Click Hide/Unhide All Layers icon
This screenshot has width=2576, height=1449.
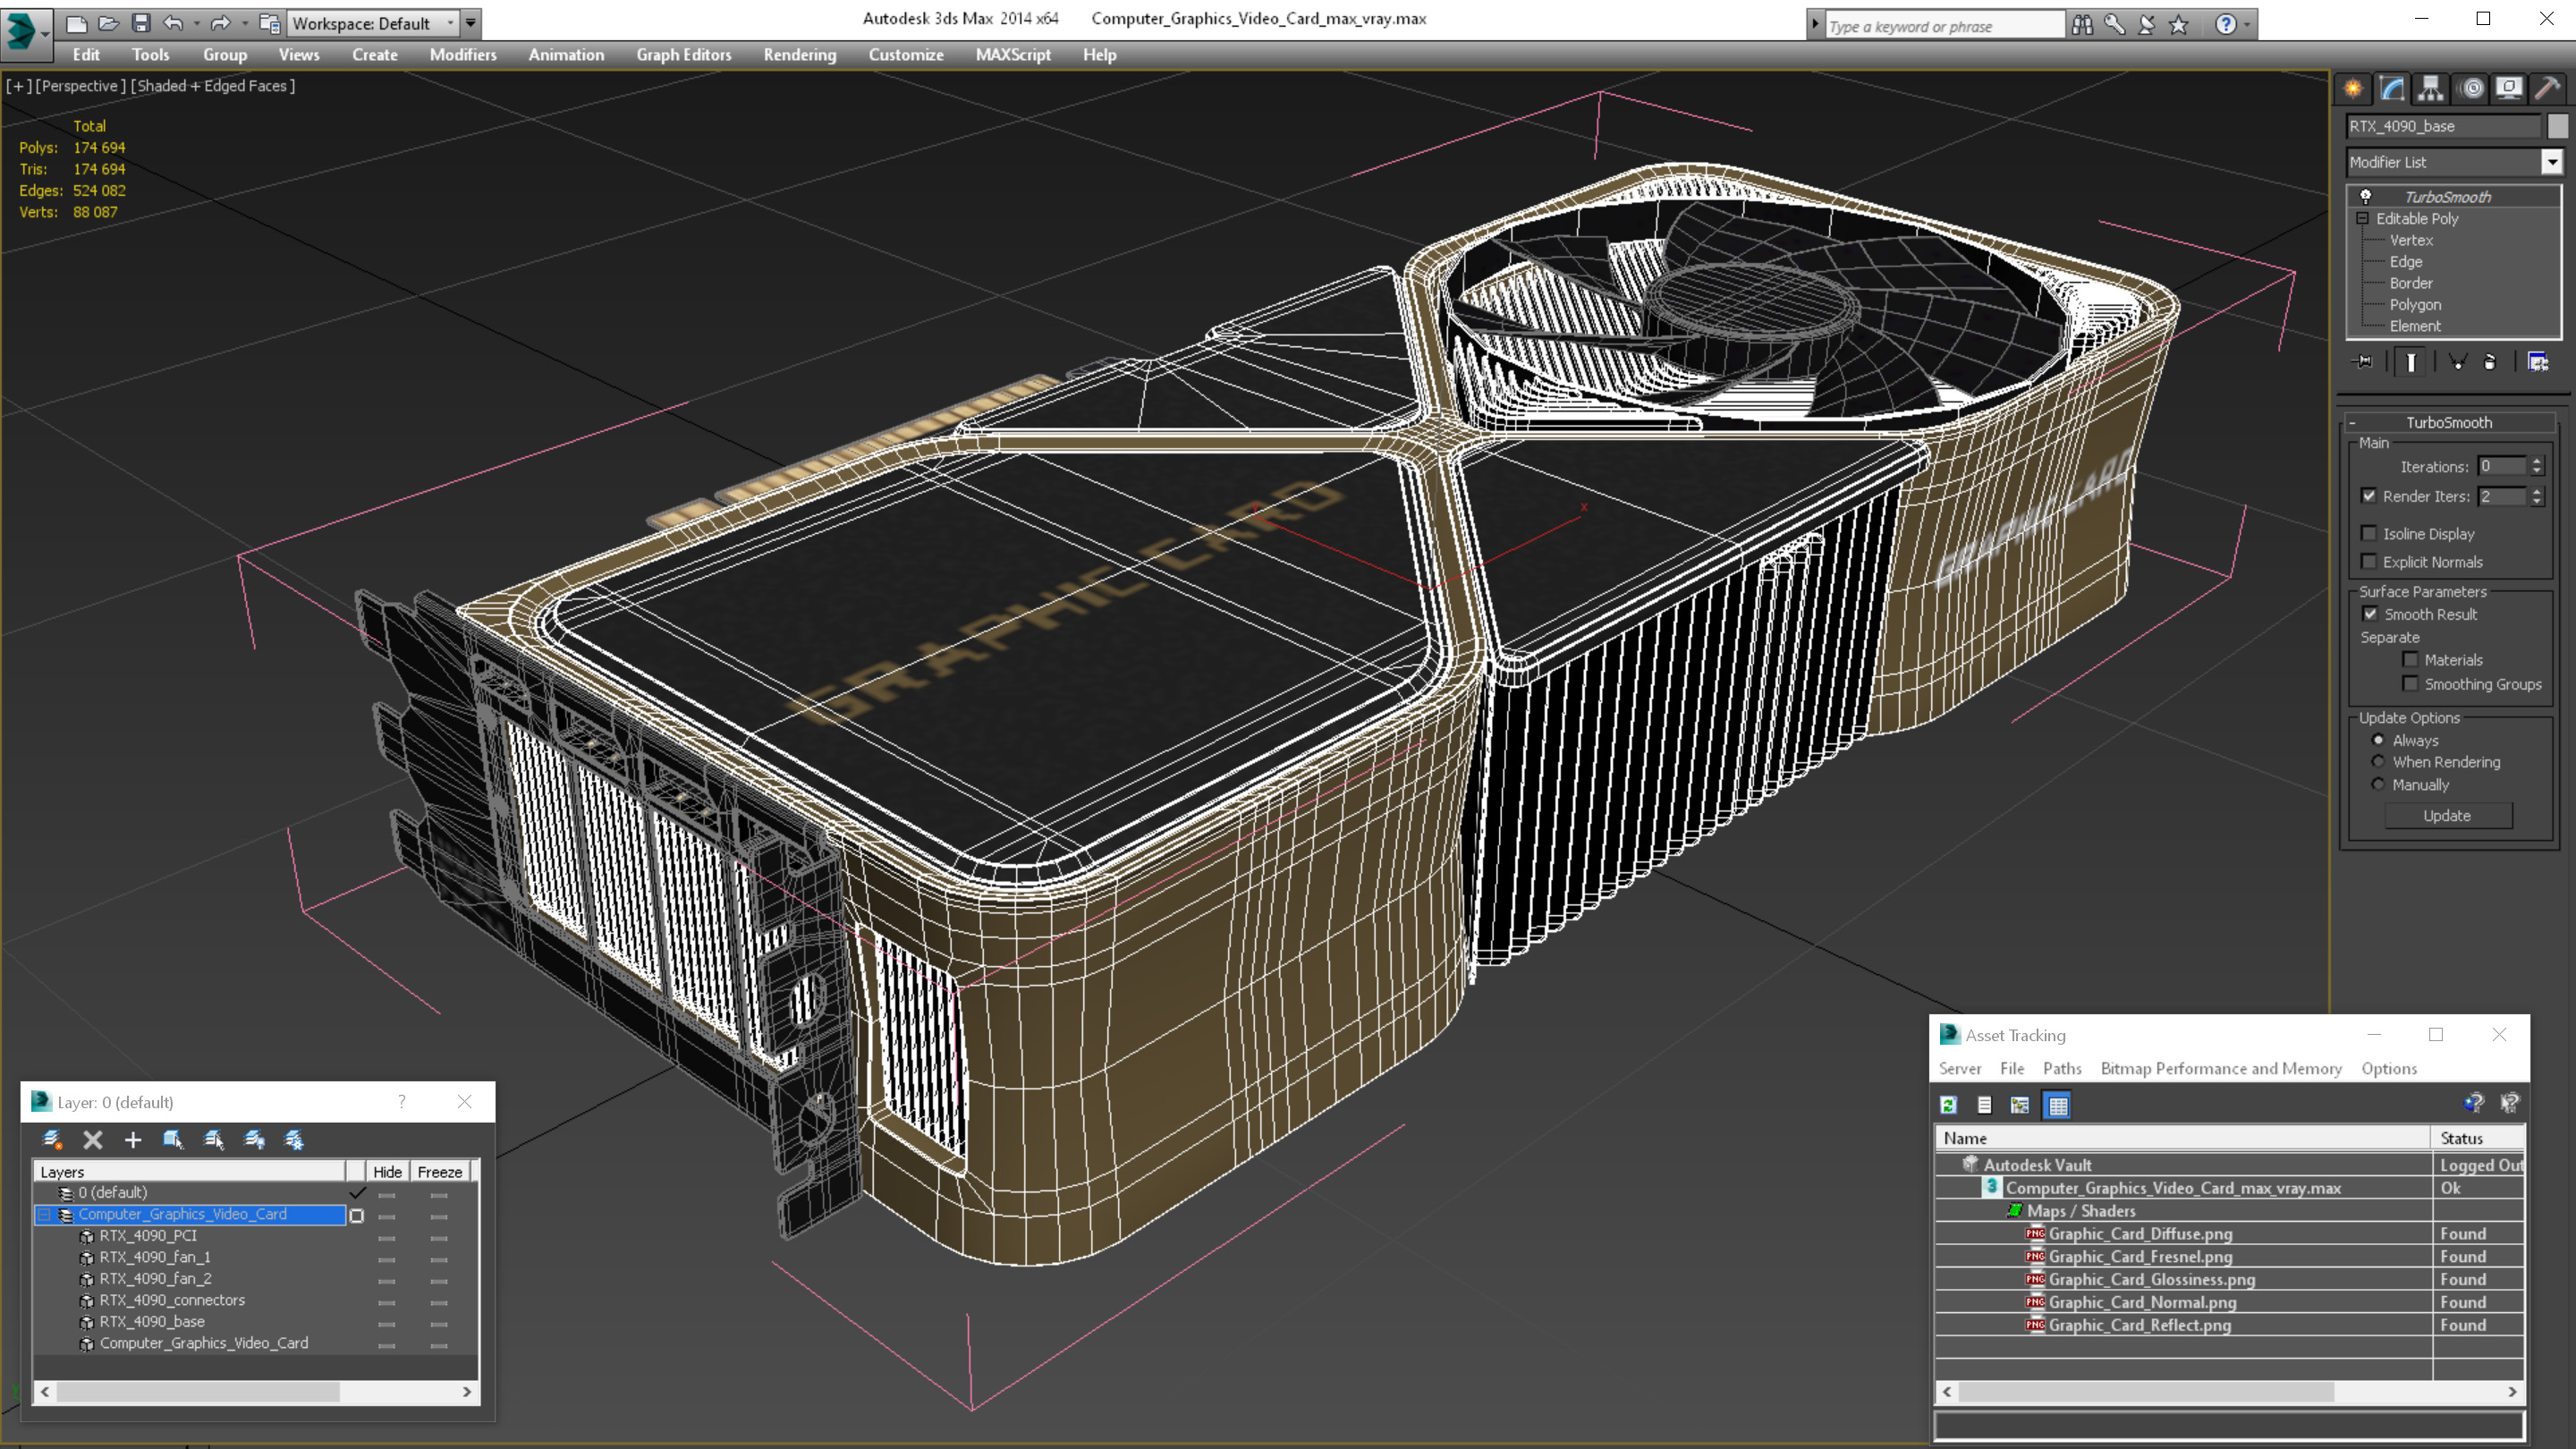254,1139
